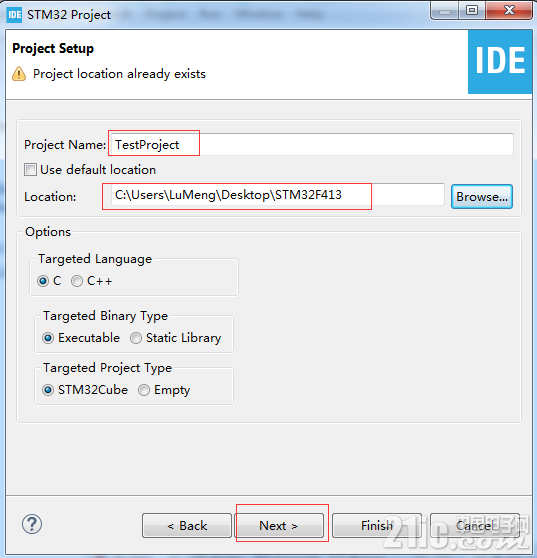Click the Finish button
The image size is (537, 558).
[377, 525]
